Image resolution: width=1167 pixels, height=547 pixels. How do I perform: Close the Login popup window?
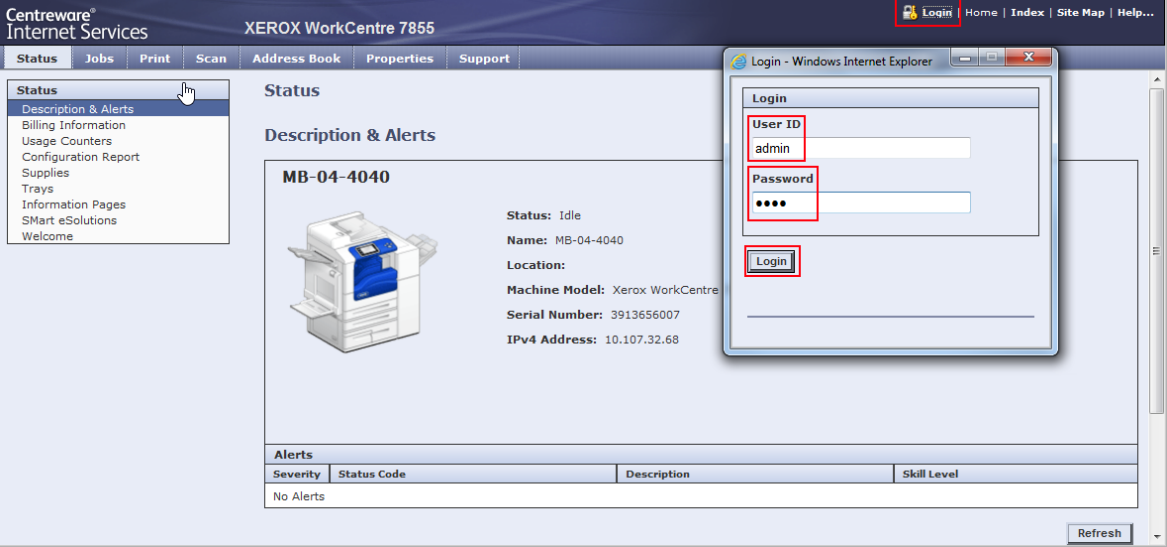[1029, 57]
